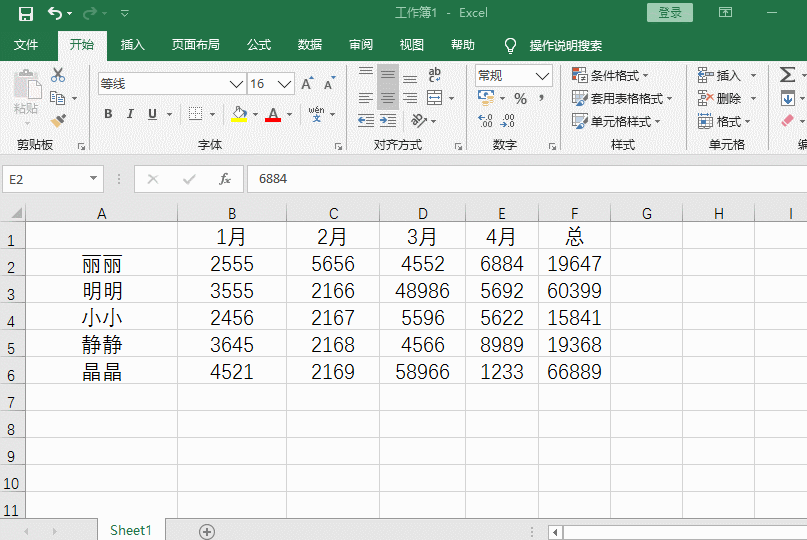Image resolution: width=807 pixels, height=540 pixels.
Task: Click the Cut scissors icon
Action: (x=58, y=75)
